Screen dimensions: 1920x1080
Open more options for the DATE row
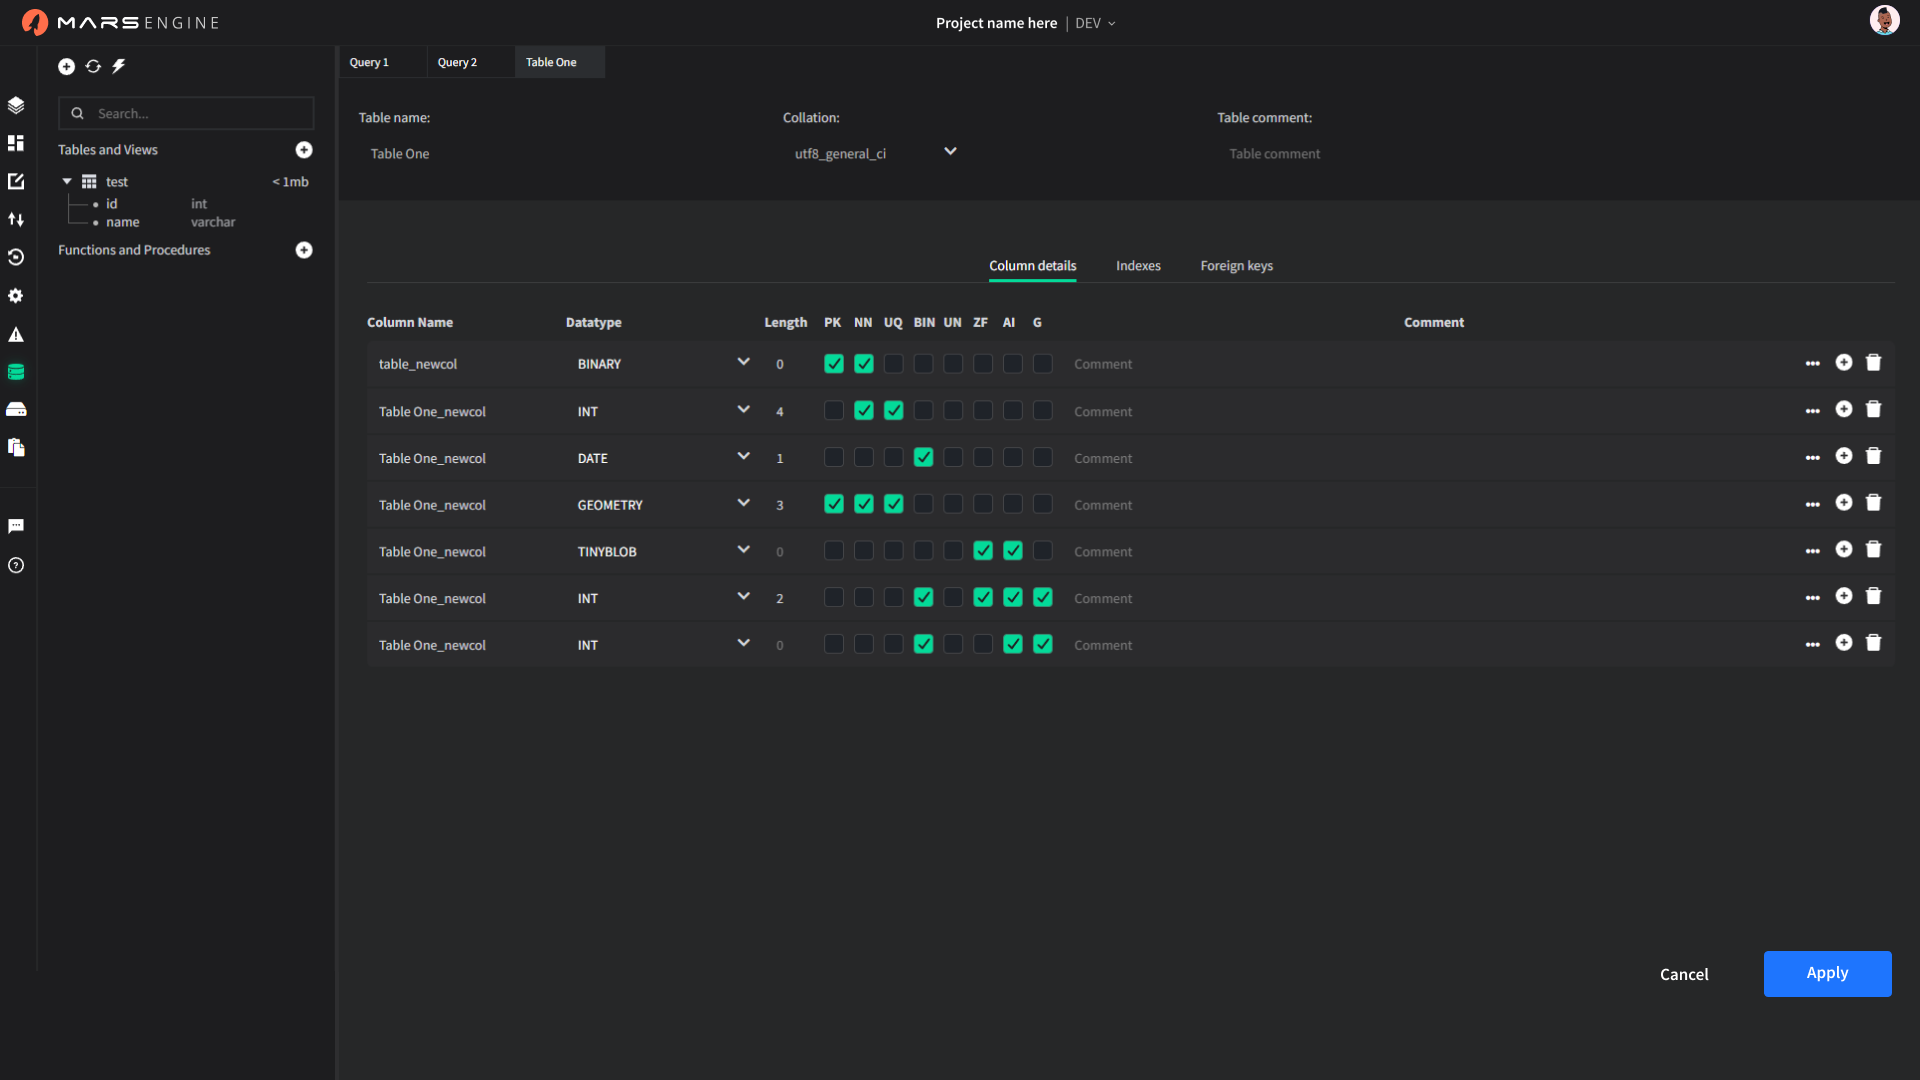[1812, 458]
